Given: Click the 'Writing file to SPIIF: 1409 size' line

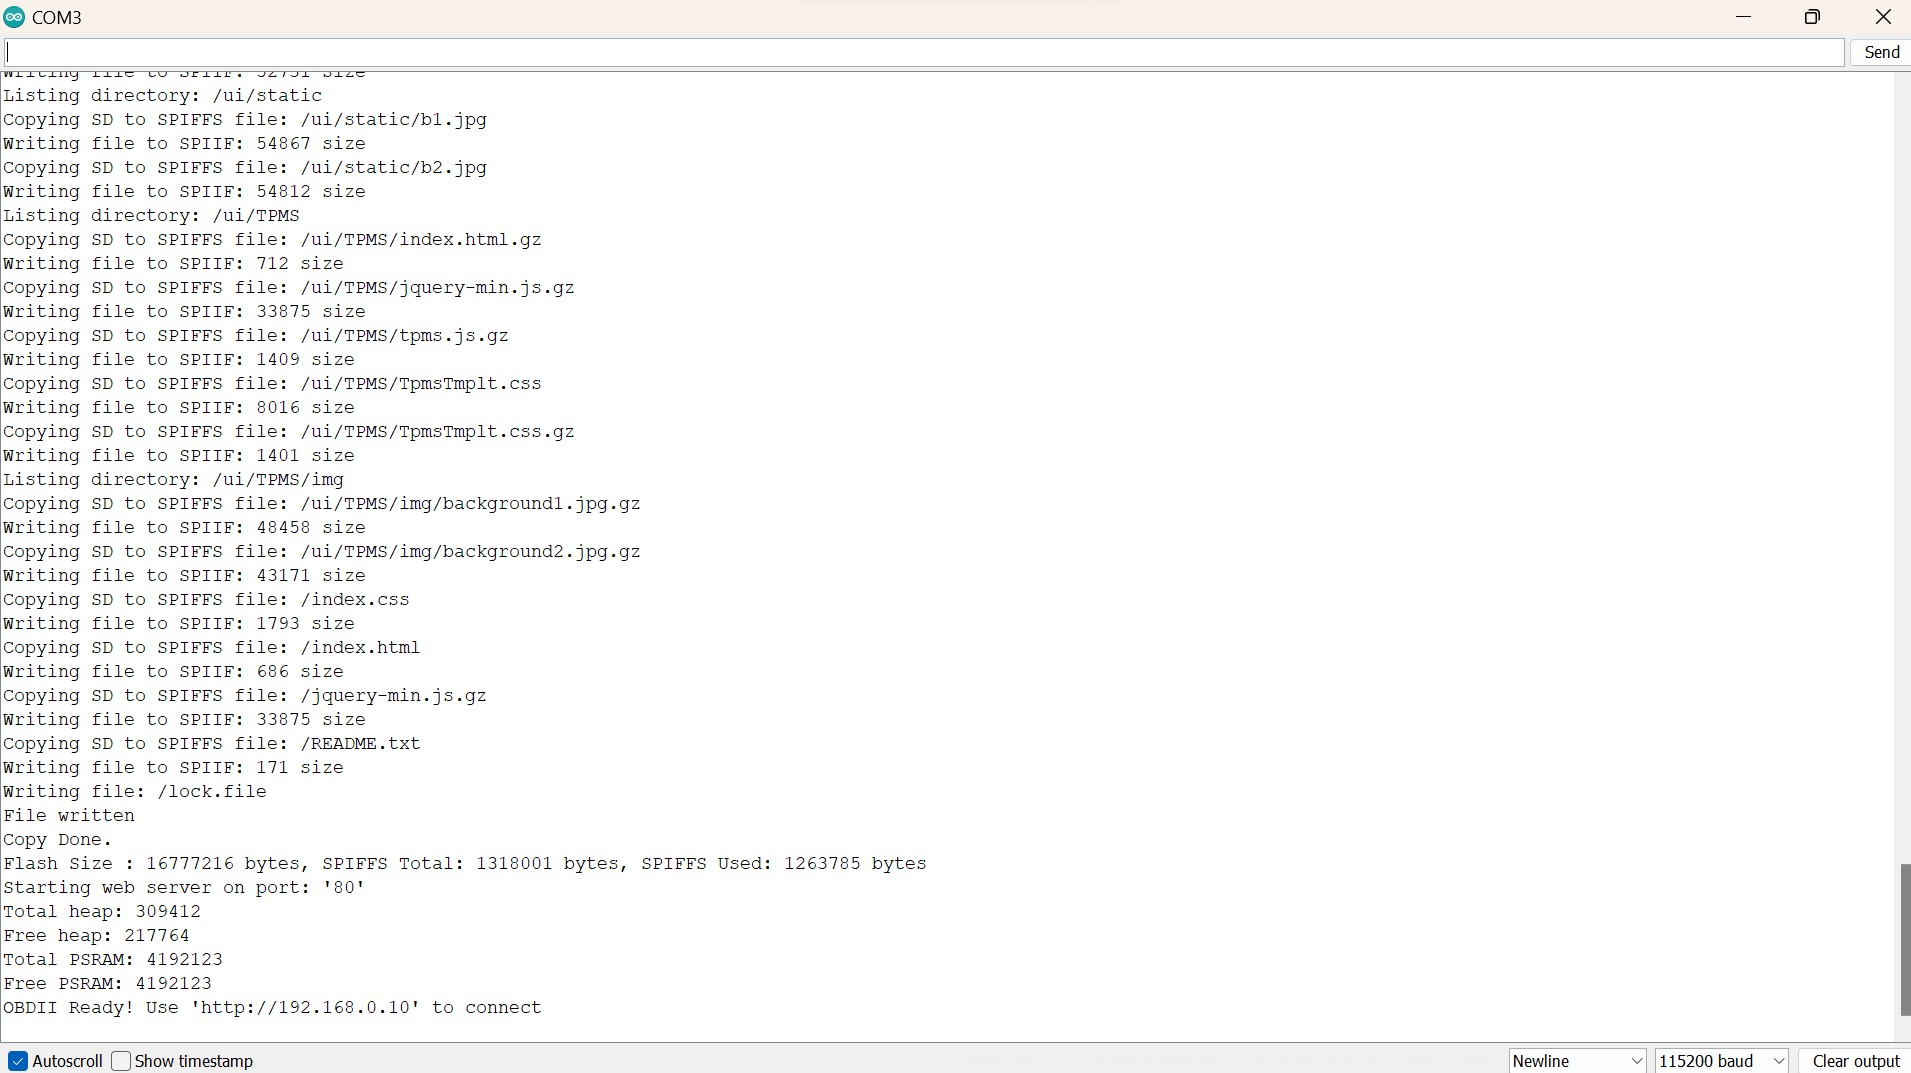Looking at the screenshot, I should coord(179,360).
